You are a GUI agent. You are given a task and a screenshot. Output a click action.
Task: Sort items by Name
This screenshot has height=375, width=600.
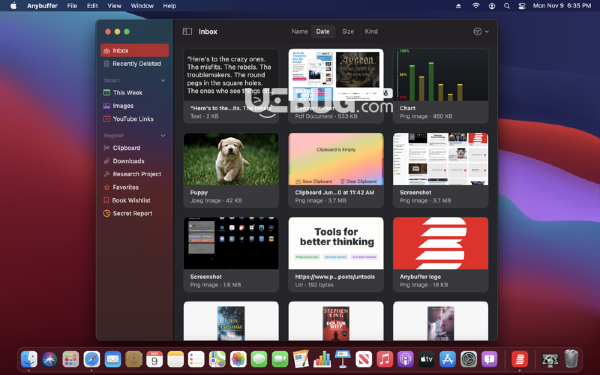click(300, 31)
